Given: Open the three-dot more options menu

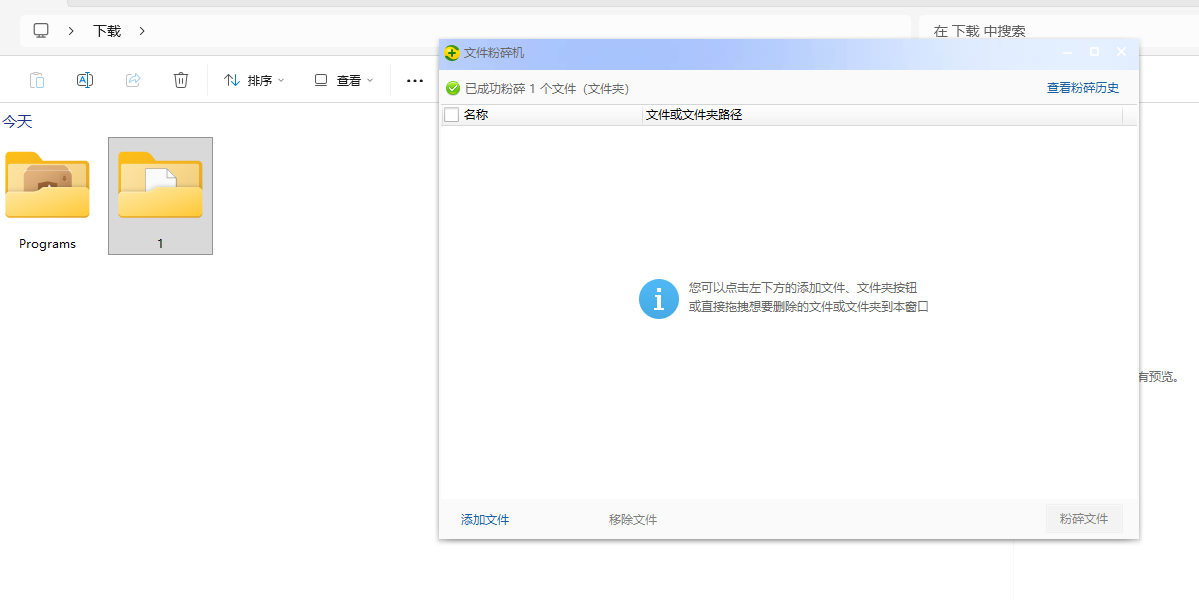Looking at the screenshot, I should pyautogui.click(x=414, y=80).
